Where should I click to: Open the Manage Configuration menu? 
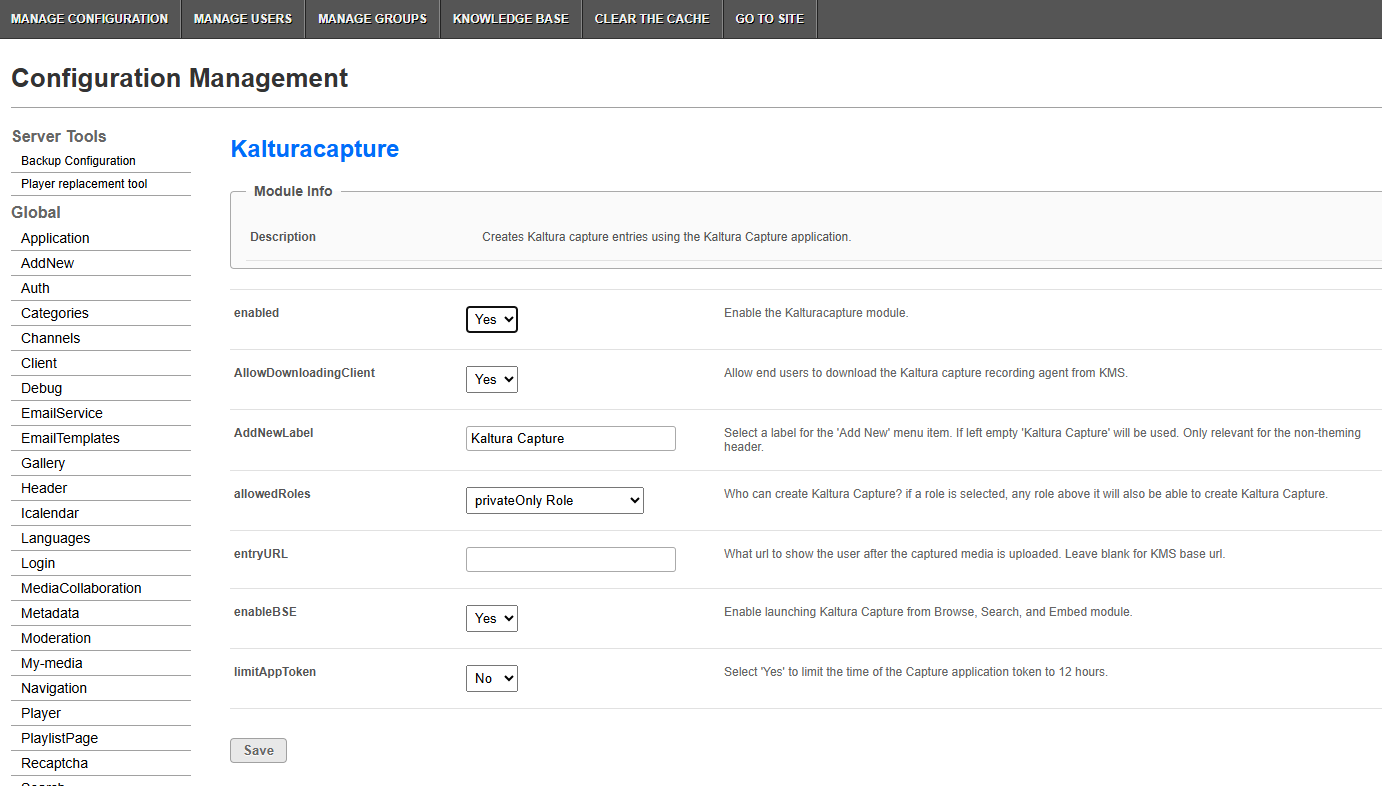pyautogui.click(x=90, y=19)
